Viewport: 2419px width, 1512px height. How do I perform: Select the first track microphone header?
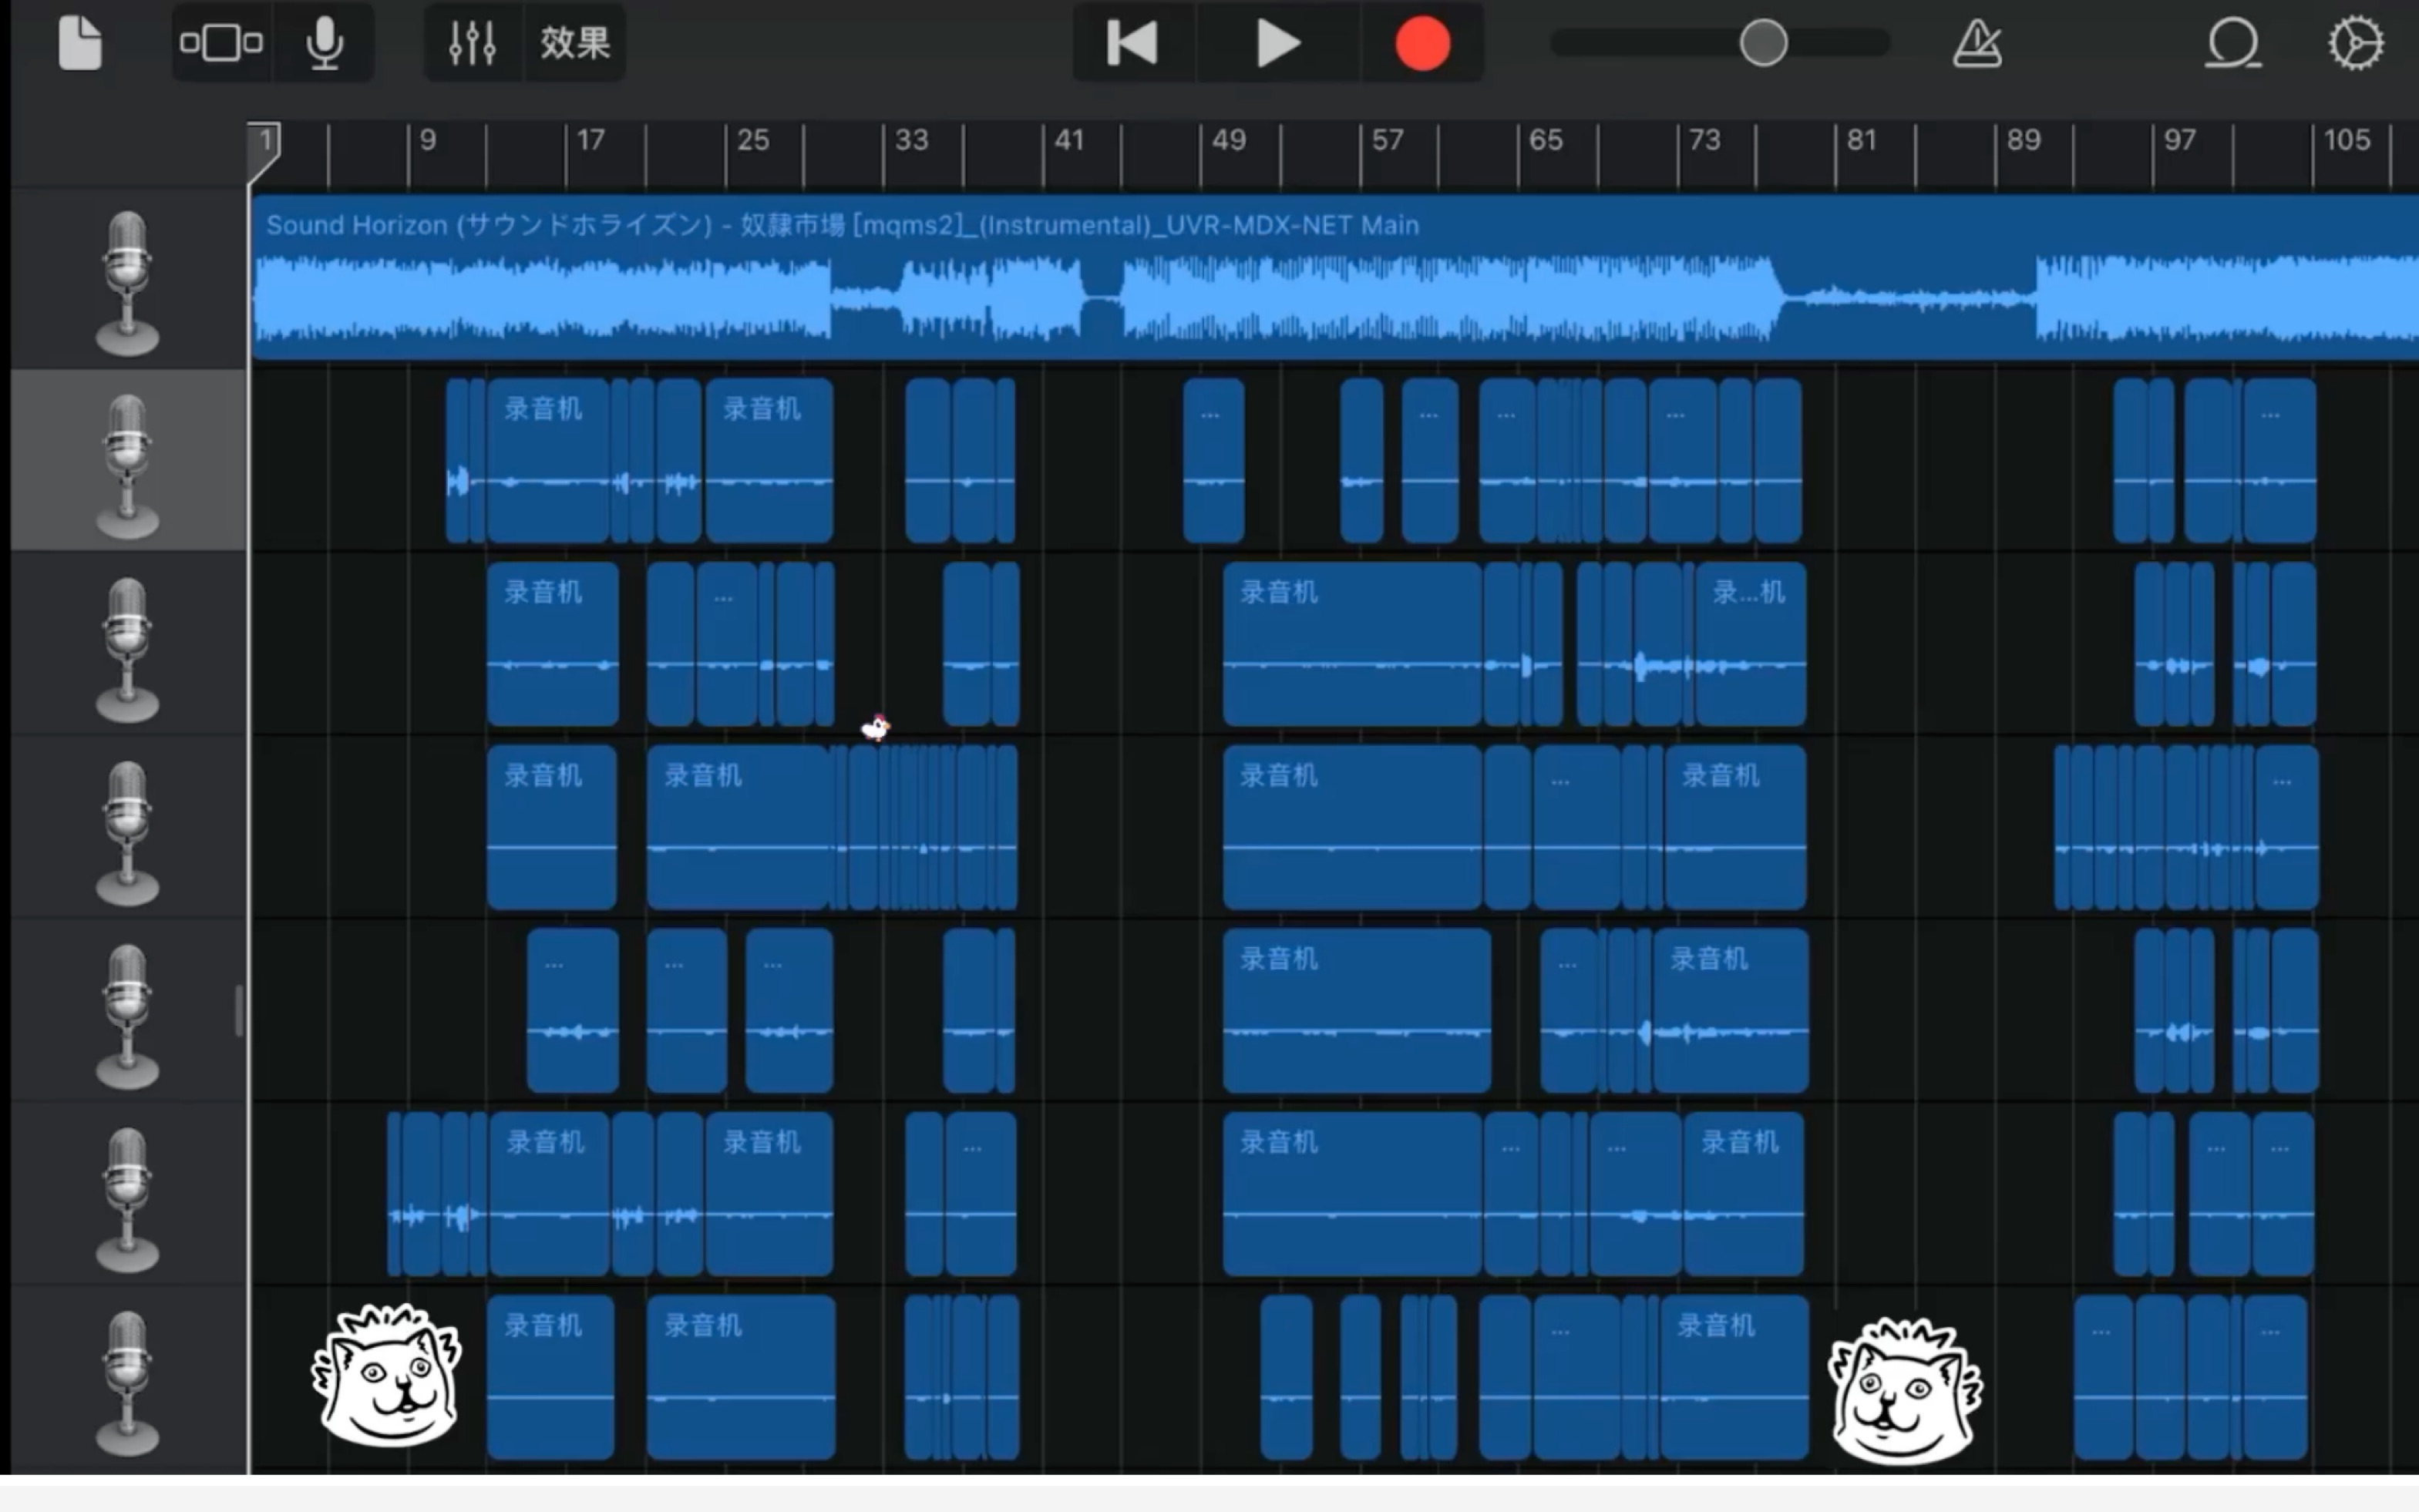point(127,282)
